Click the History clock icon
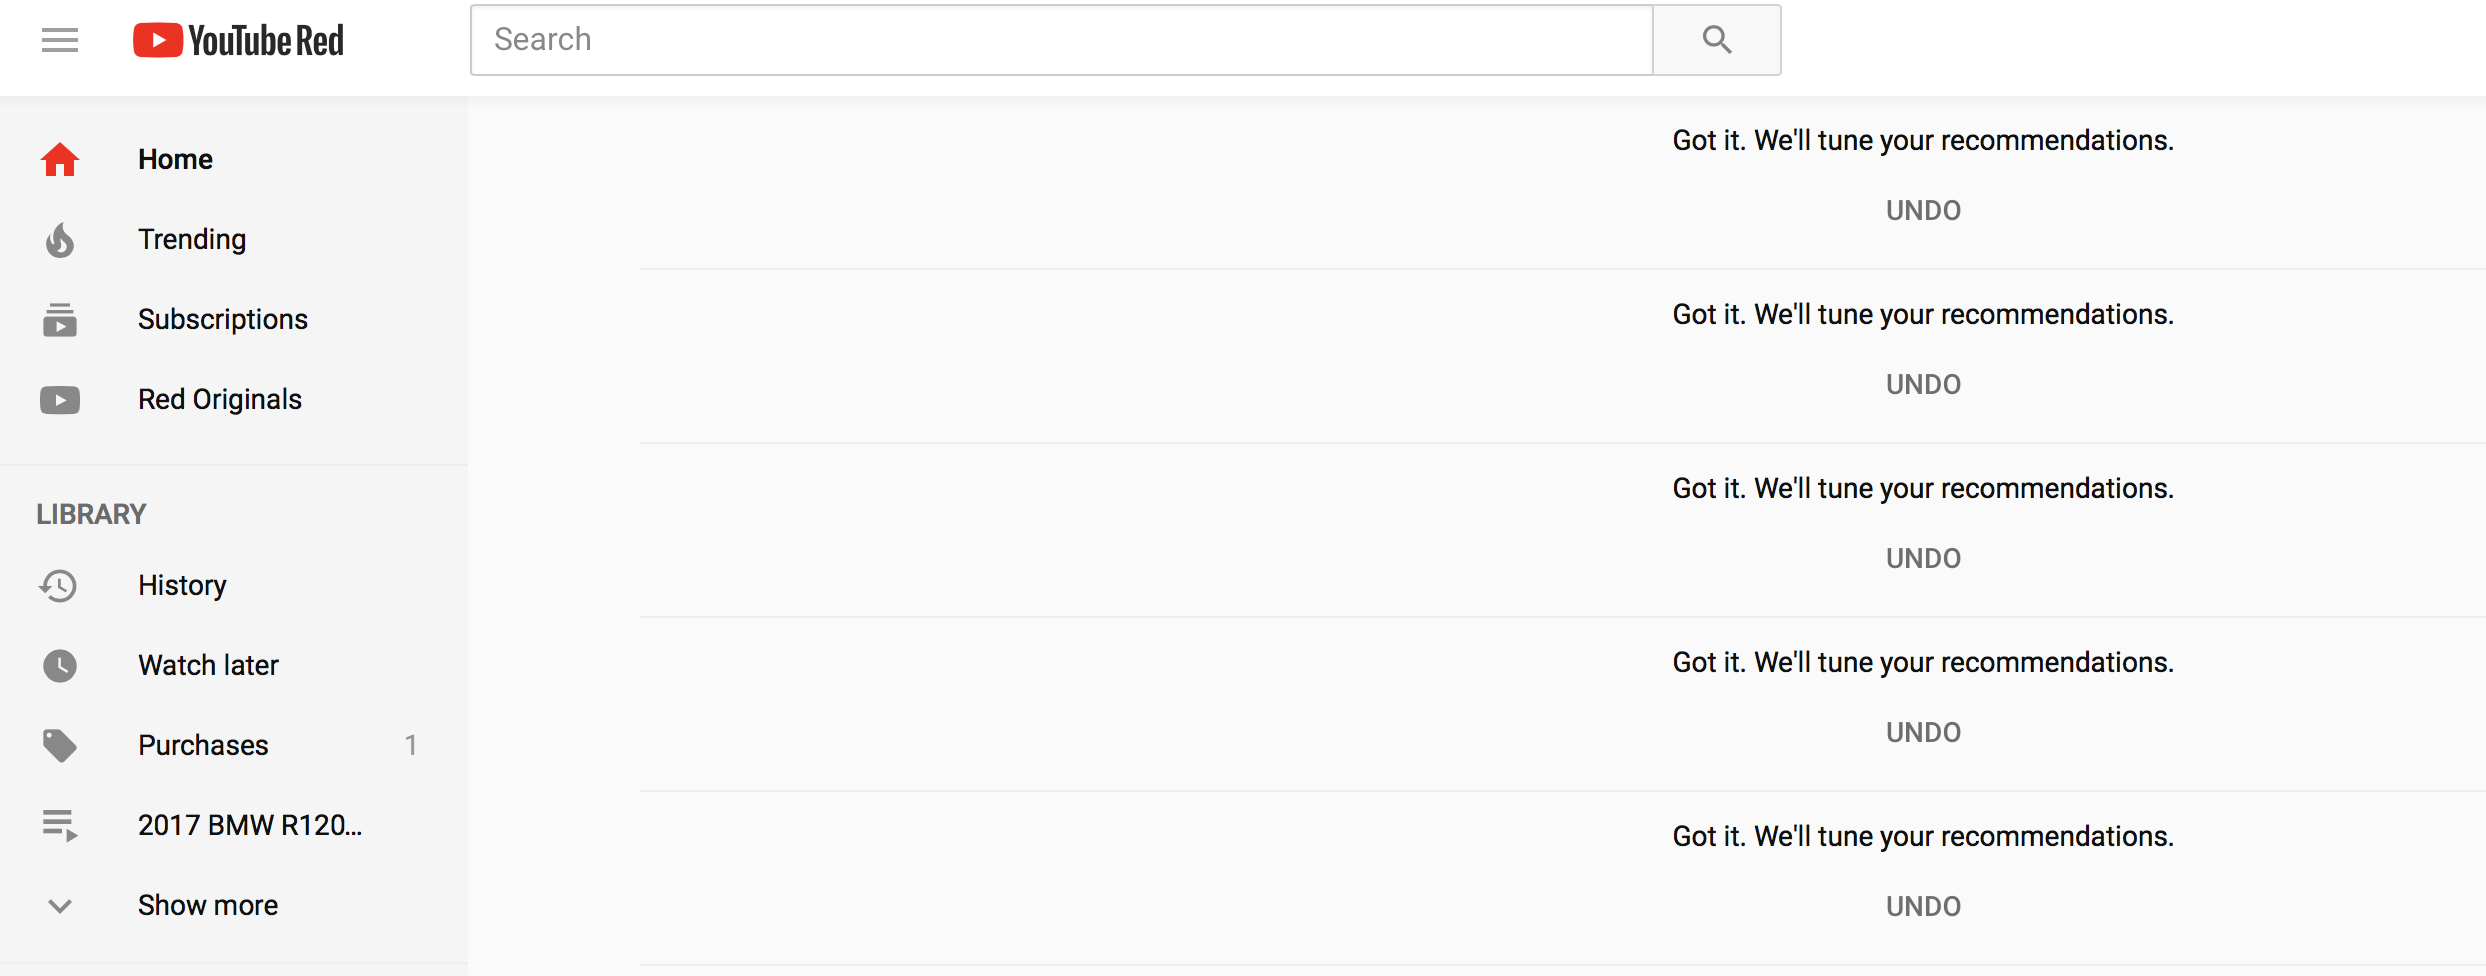This screenshot has height=976, width=2486. [x=60, y=586]
